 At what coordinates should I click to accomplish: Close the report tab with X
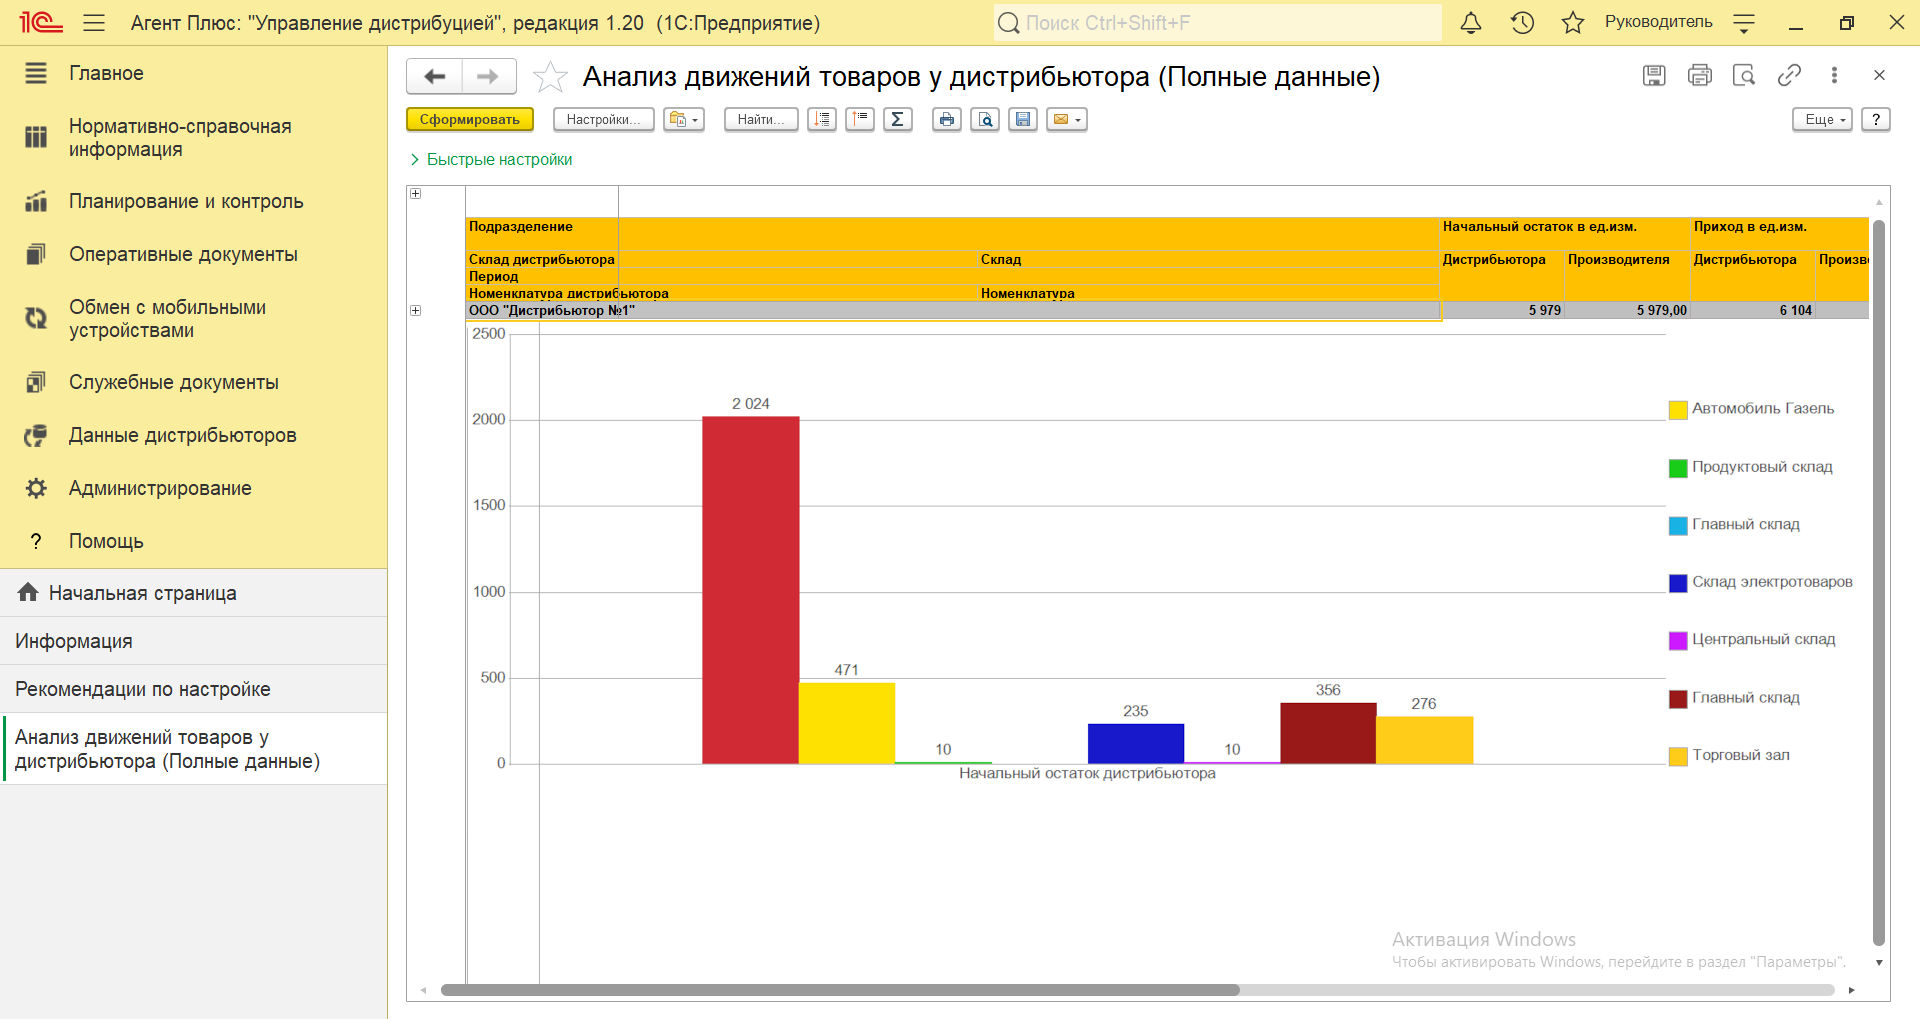tap(1879, 75)
